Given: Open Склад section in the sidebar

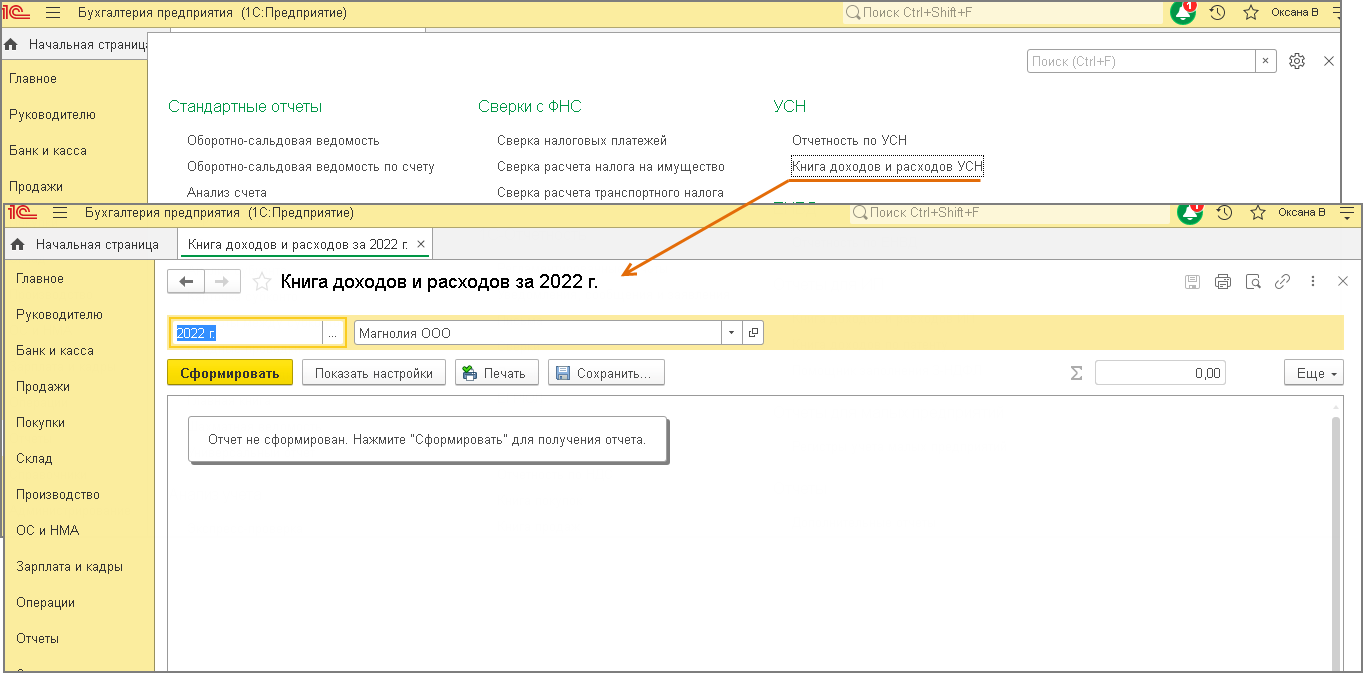Looking at the screenshot, I should (x=34, y=459).
